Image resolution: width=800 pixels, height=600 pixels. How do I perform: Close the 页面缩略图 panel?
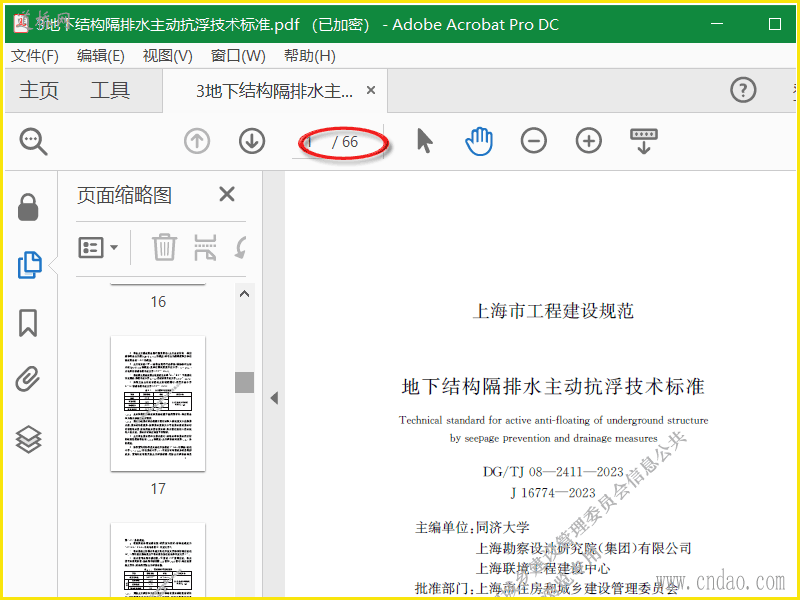pyautogui.click(x=227, y=194)
